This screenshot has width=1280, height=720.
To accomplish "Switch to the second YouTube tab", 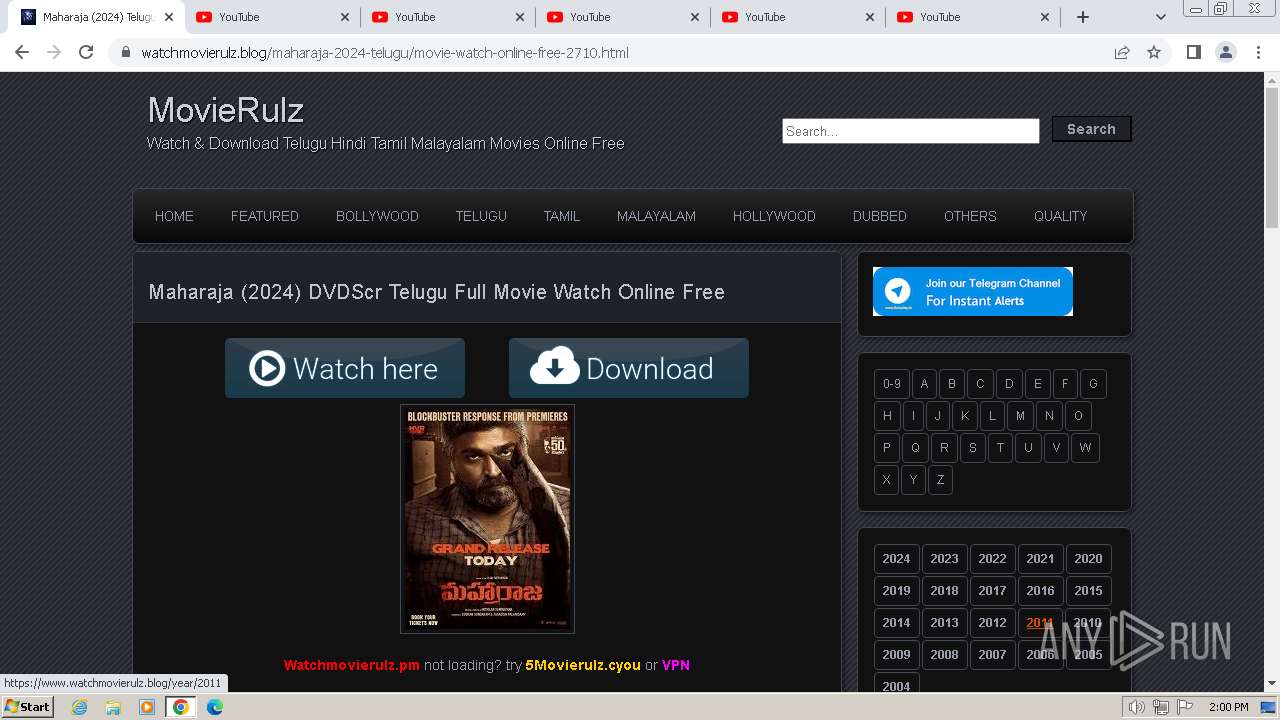I will tap(447, 17).
